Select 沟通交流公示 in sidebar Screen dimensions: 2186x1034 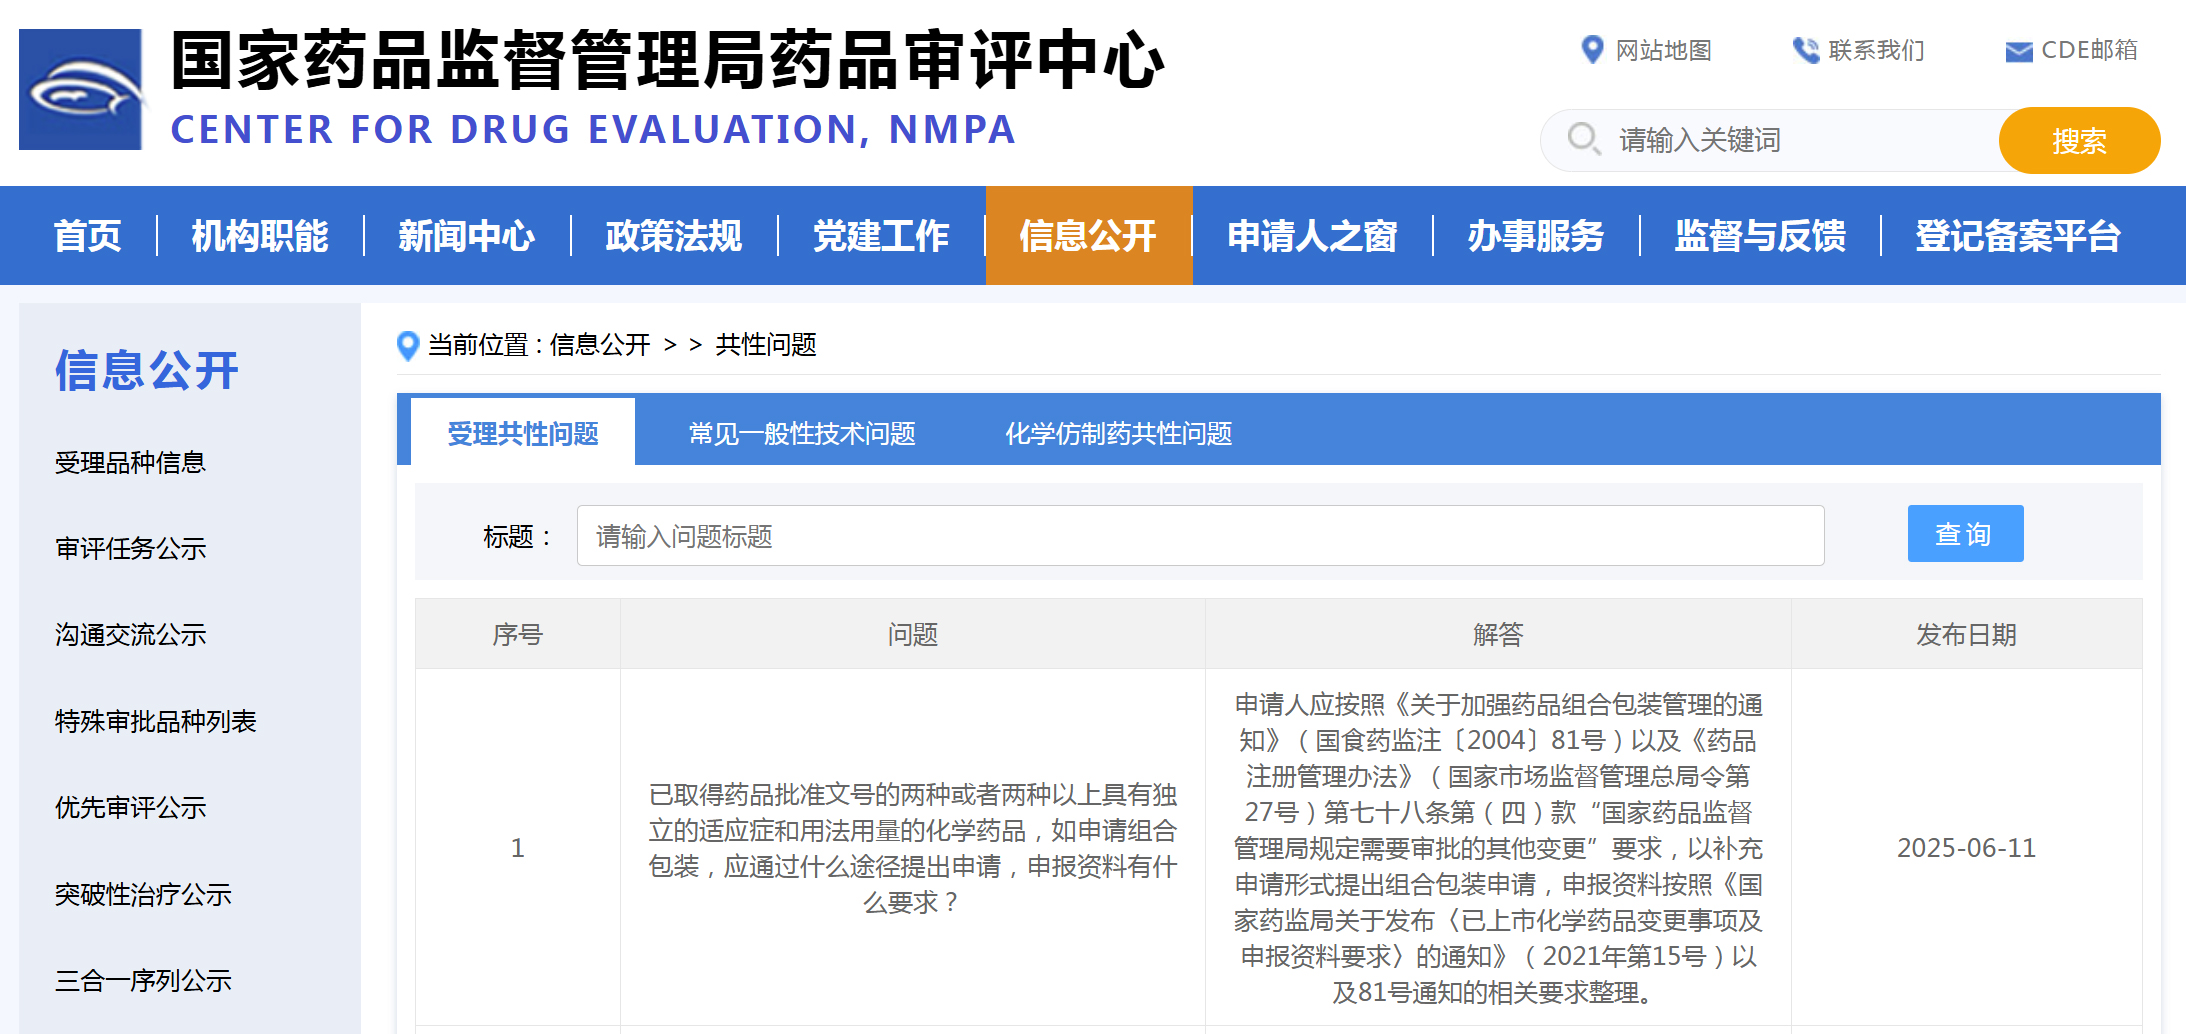pyautogui.click(x=130, y=634)
